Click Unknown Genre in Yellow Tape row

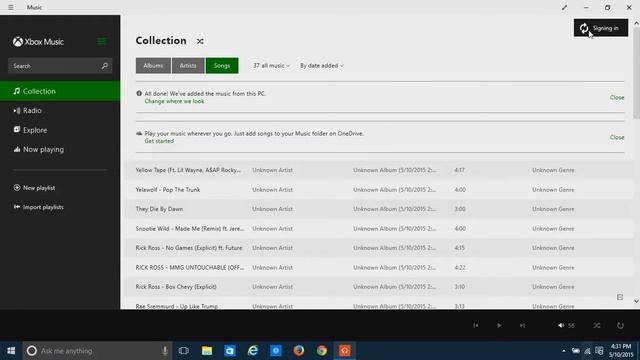(553, 170)
